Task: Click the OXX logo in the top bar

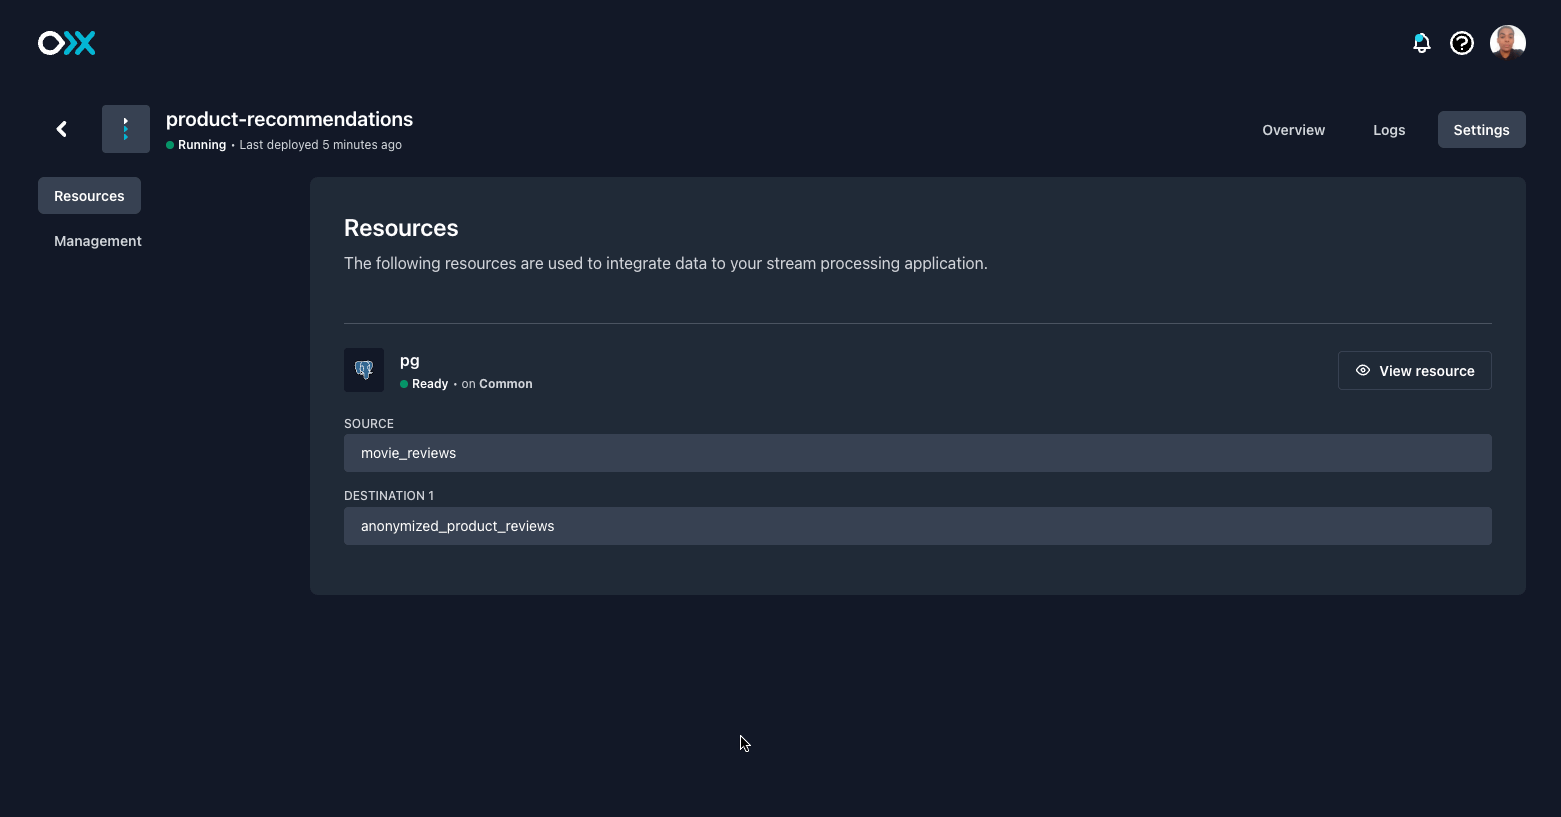Action: click(66, 43)
